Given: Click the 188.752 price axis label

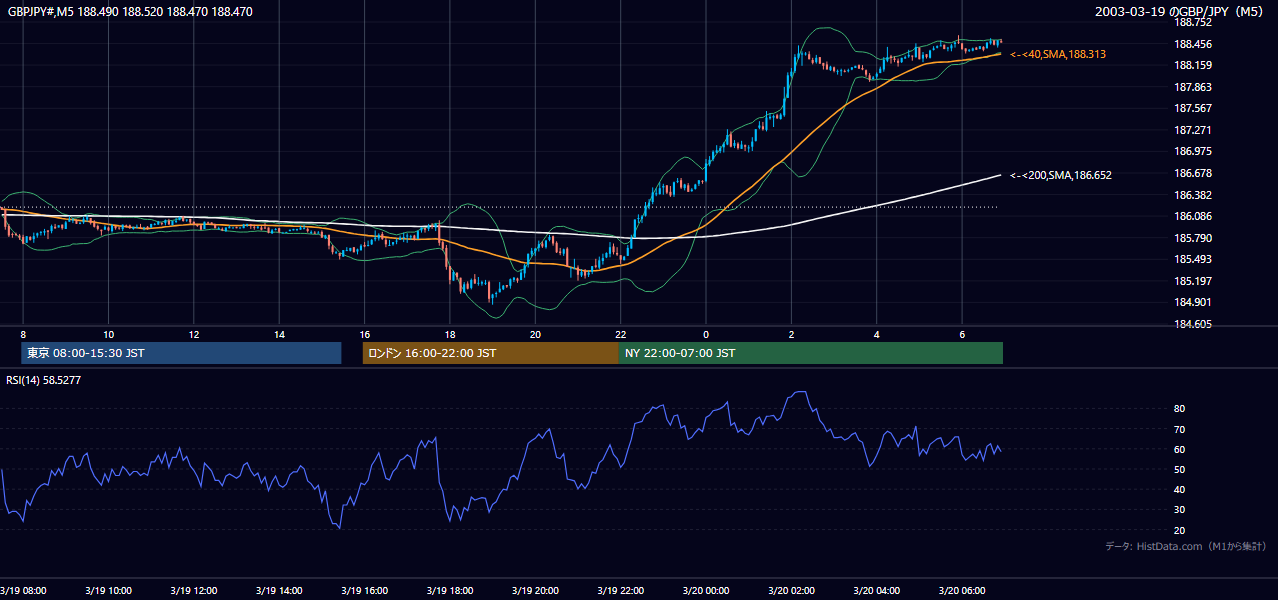Looking at the screenshot, I should (1193, 22).
